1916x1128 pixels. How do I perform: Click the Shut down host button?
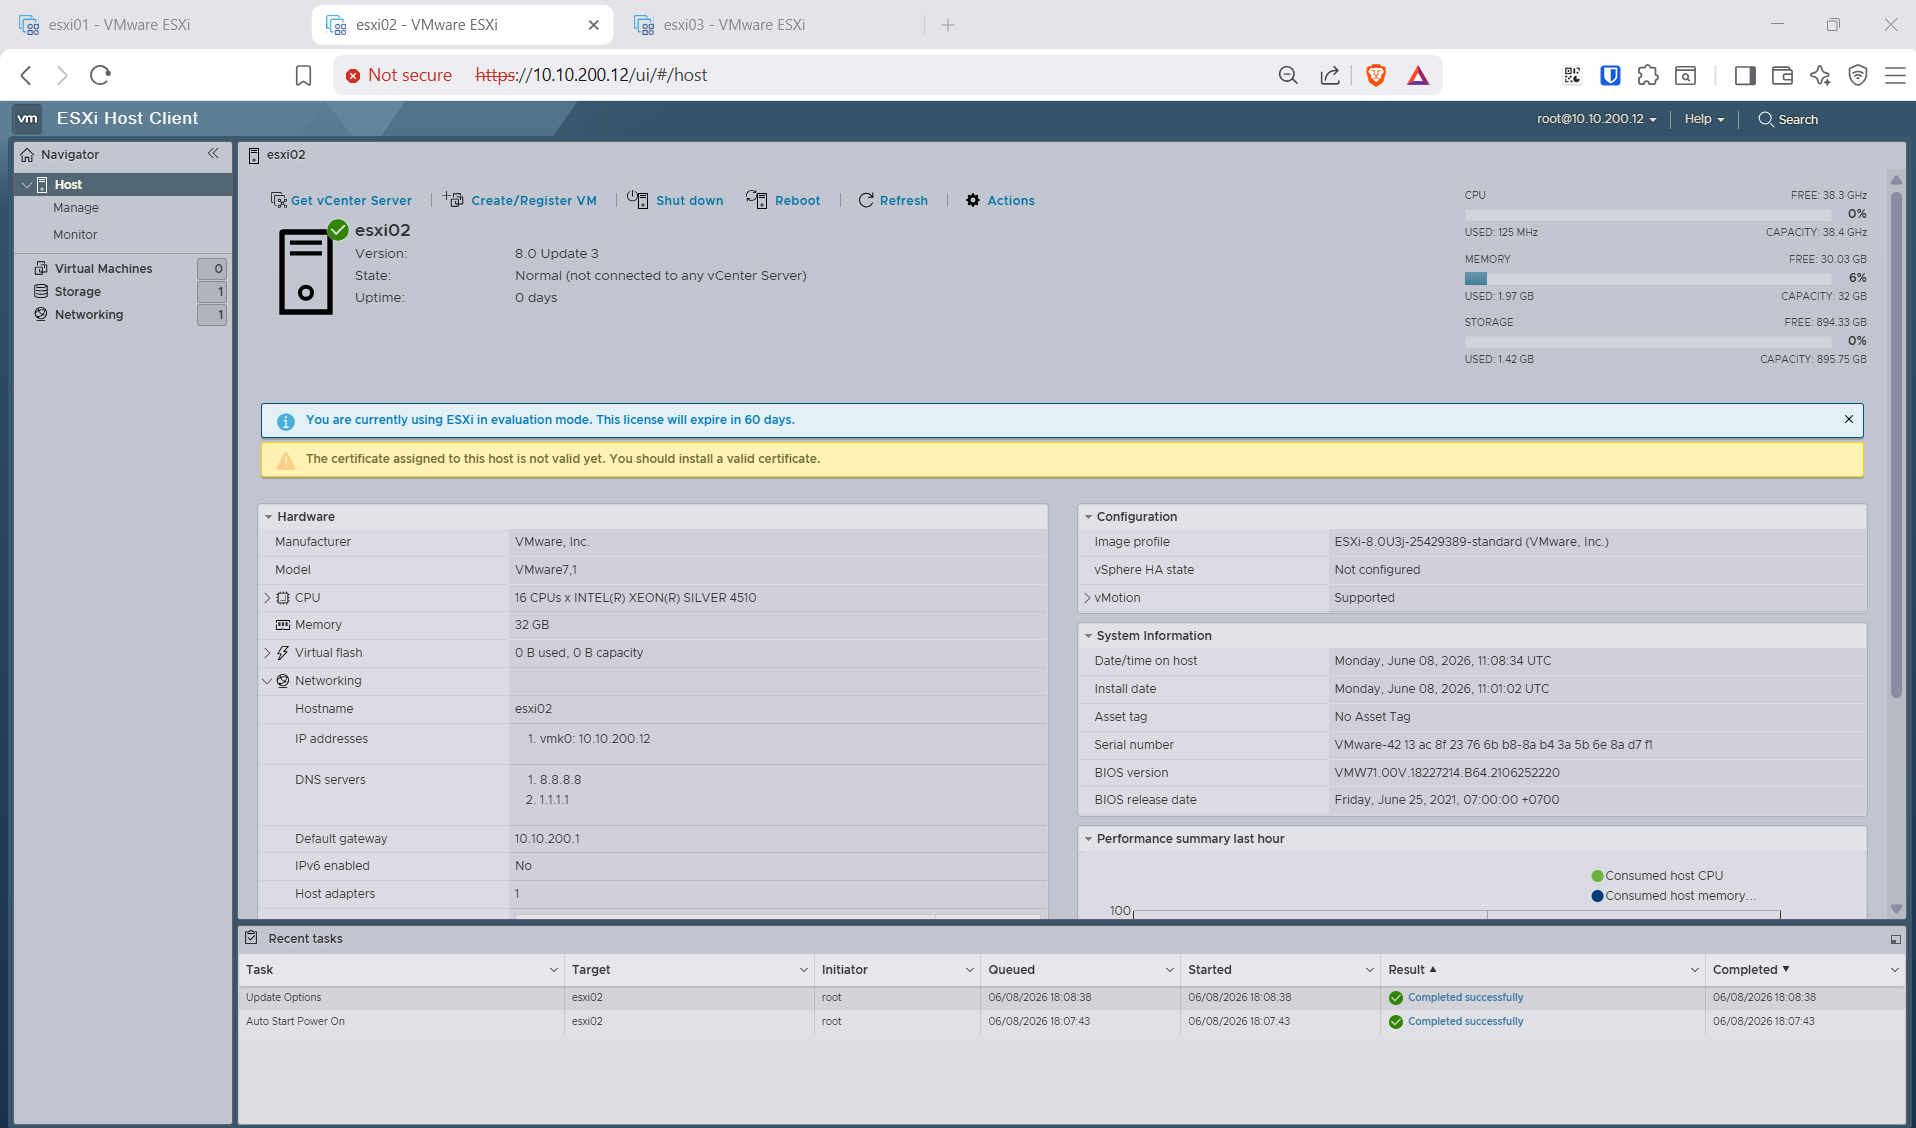tap(676, 200)
